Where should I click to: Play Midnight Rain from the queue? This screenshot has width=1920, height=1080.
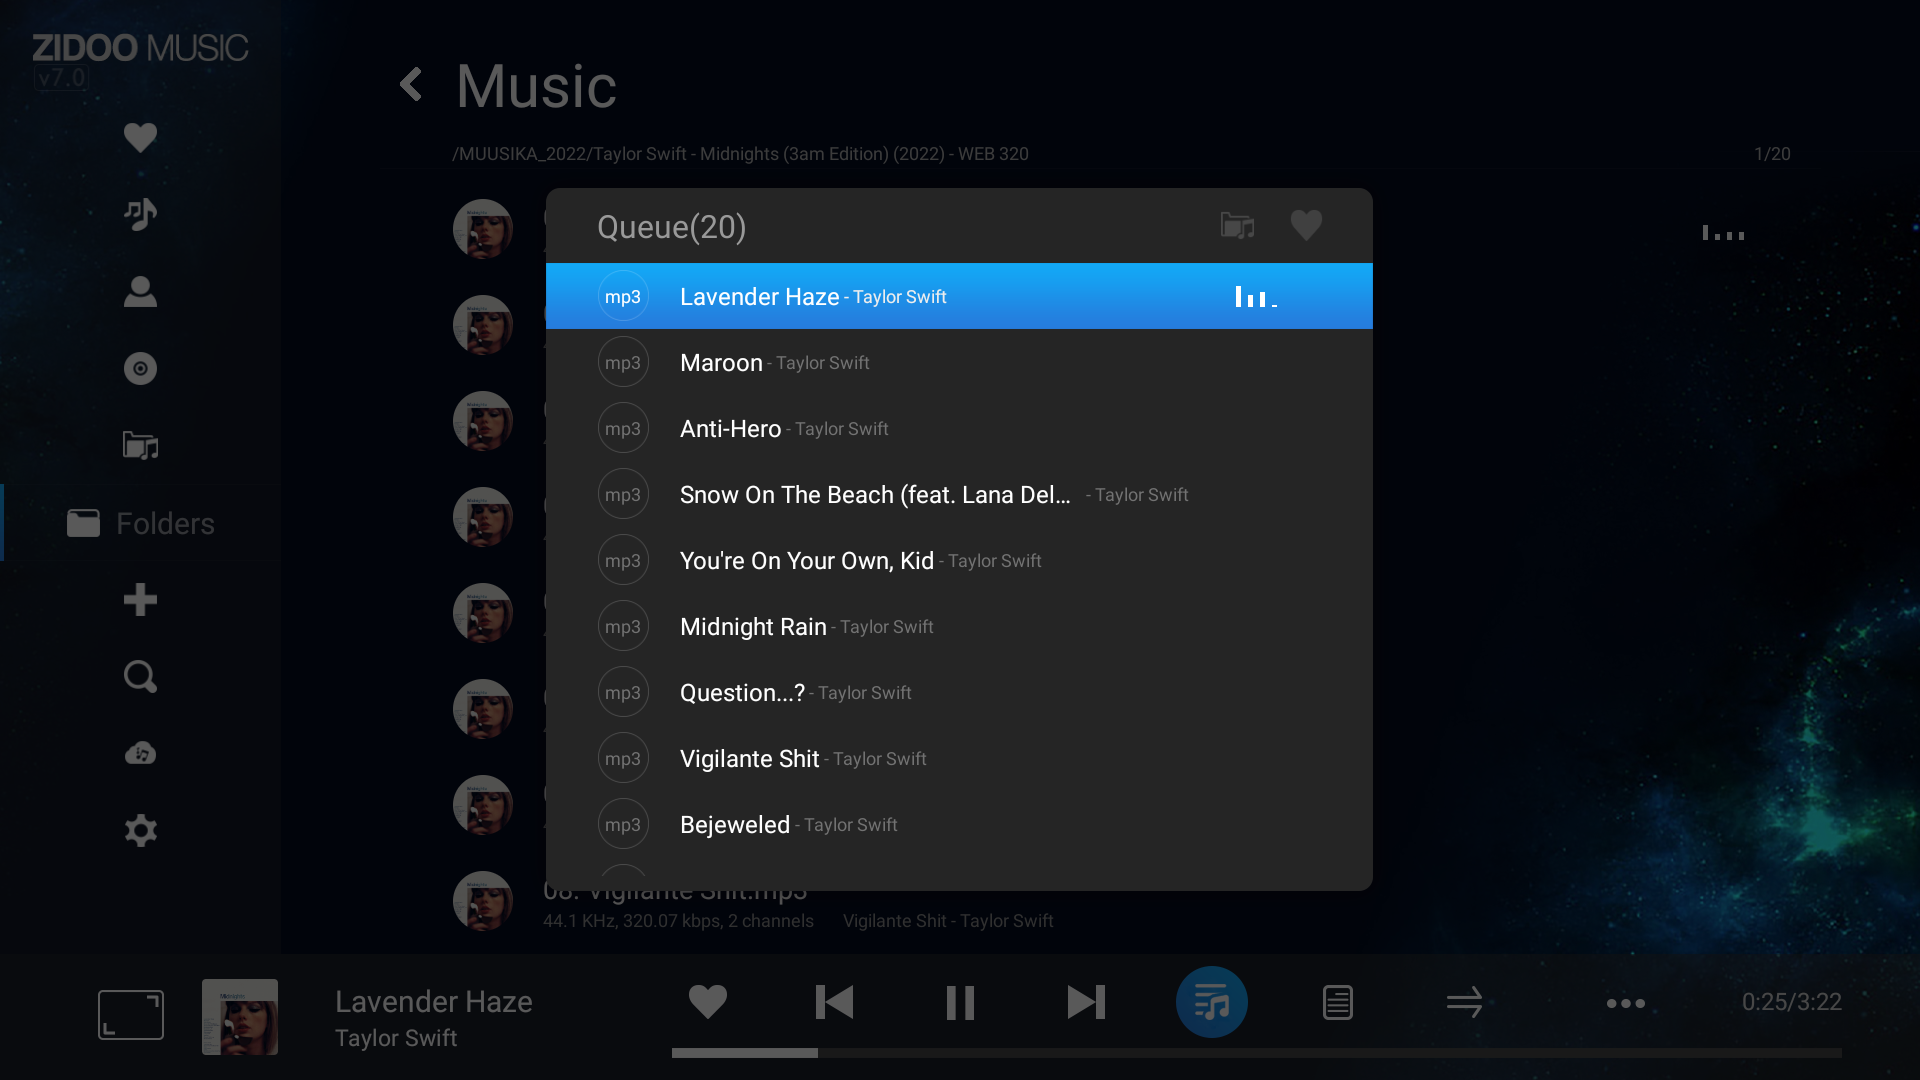[959, 626]
